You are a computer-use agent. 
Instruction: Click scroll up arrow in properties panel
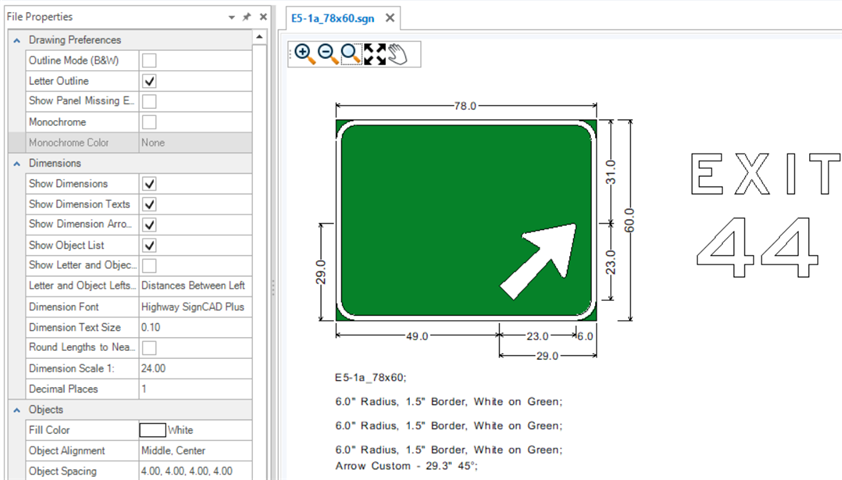click(x=260, y=38)
